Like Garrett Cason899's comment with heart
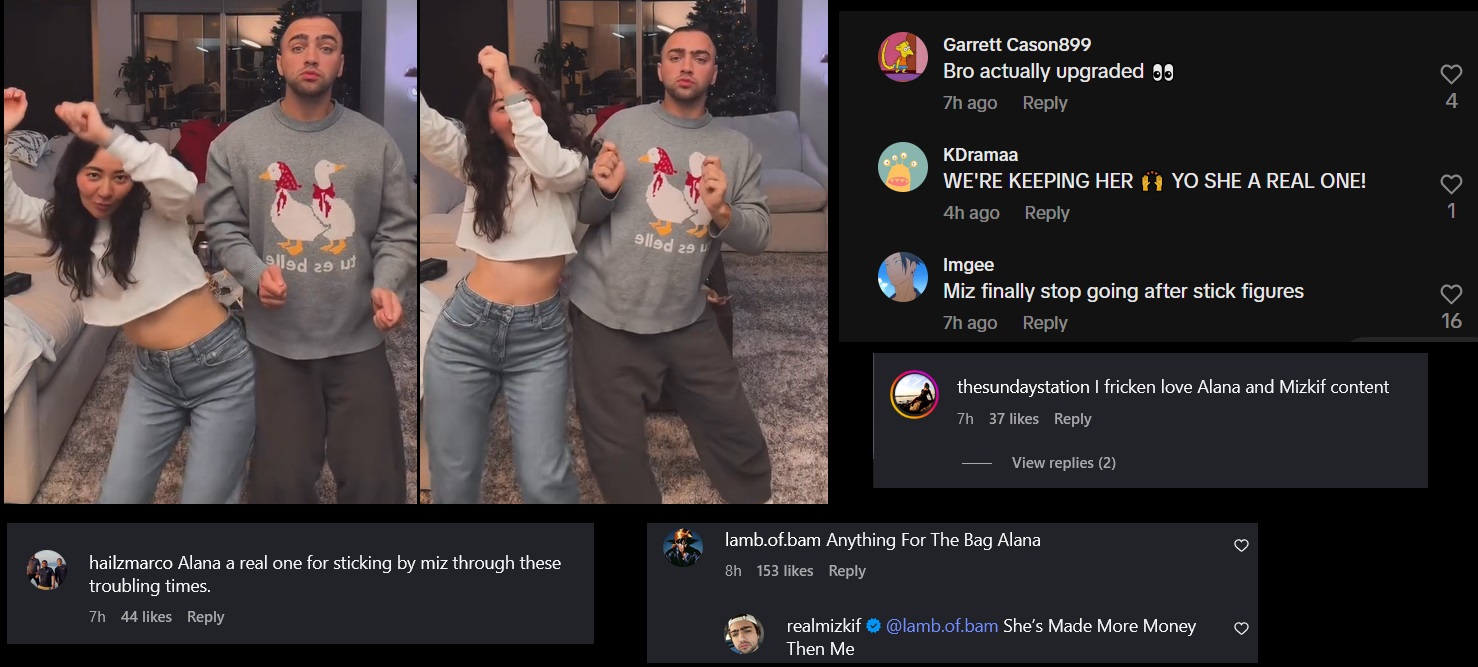Screen dimensions: 1478x667 click(x=1451, y=74)
